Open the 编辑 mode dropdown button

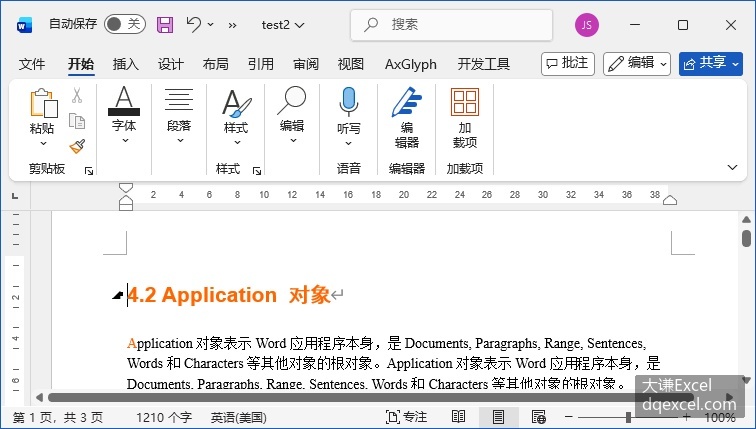(636, 64)
